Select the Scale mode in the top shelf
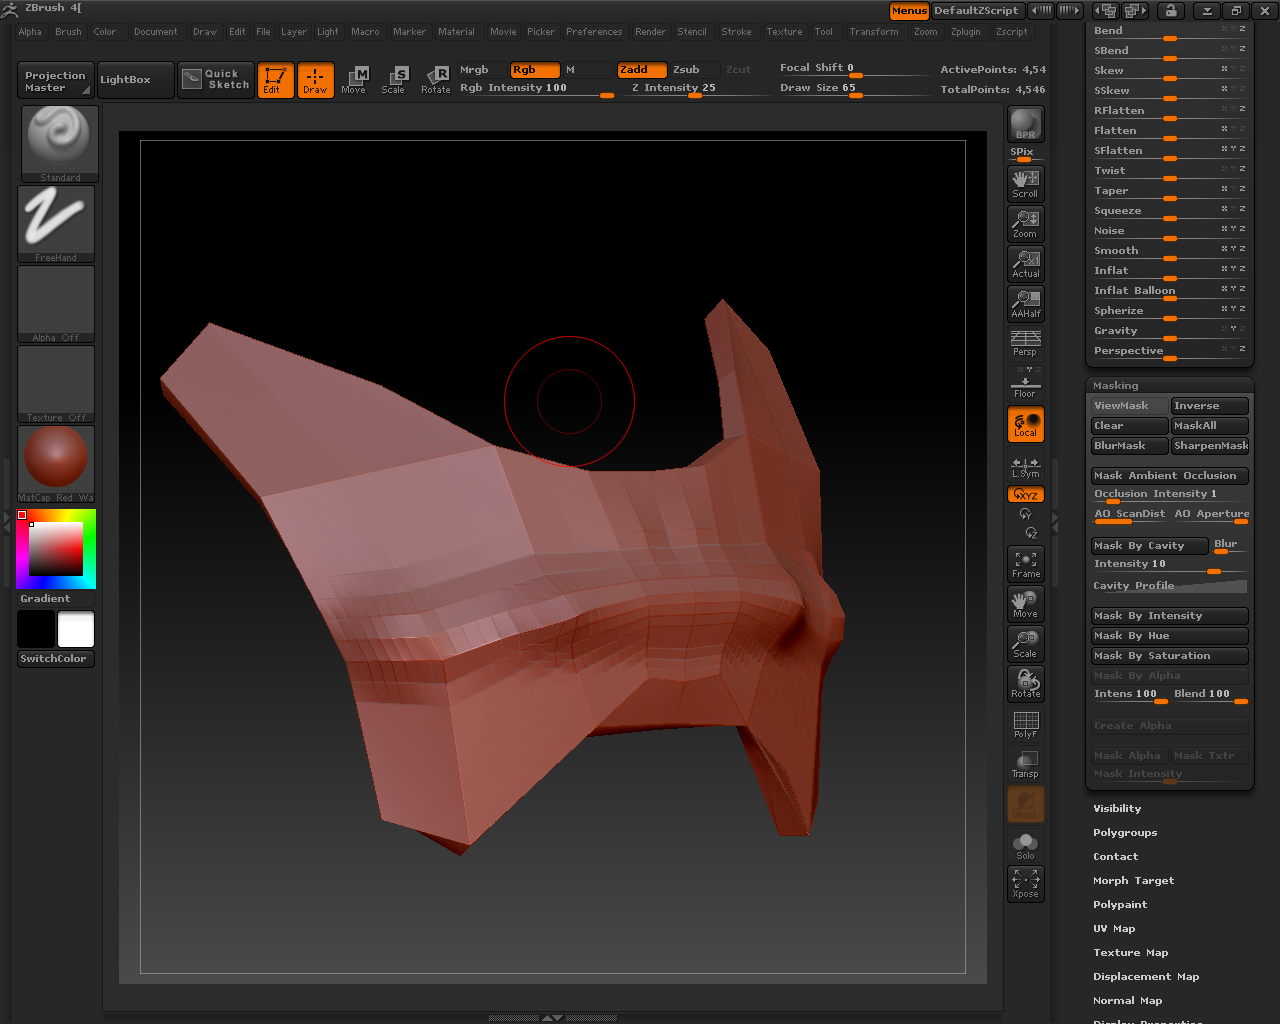Viewport: 1280px width, 1024px height. coord(394,80)
